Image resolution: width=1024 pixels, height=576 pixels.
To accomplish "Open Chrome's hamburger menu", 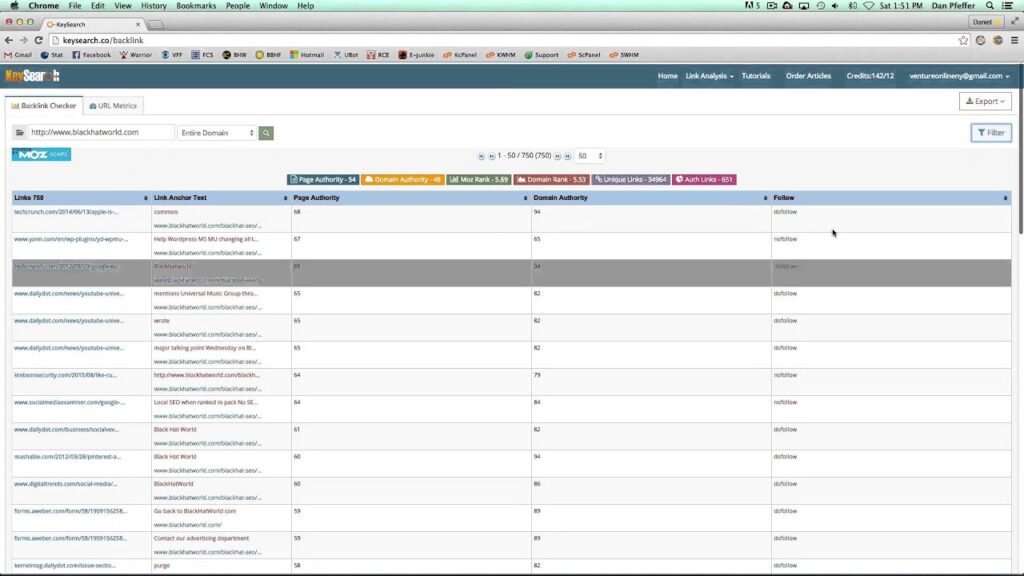I will coord(1014,40).
